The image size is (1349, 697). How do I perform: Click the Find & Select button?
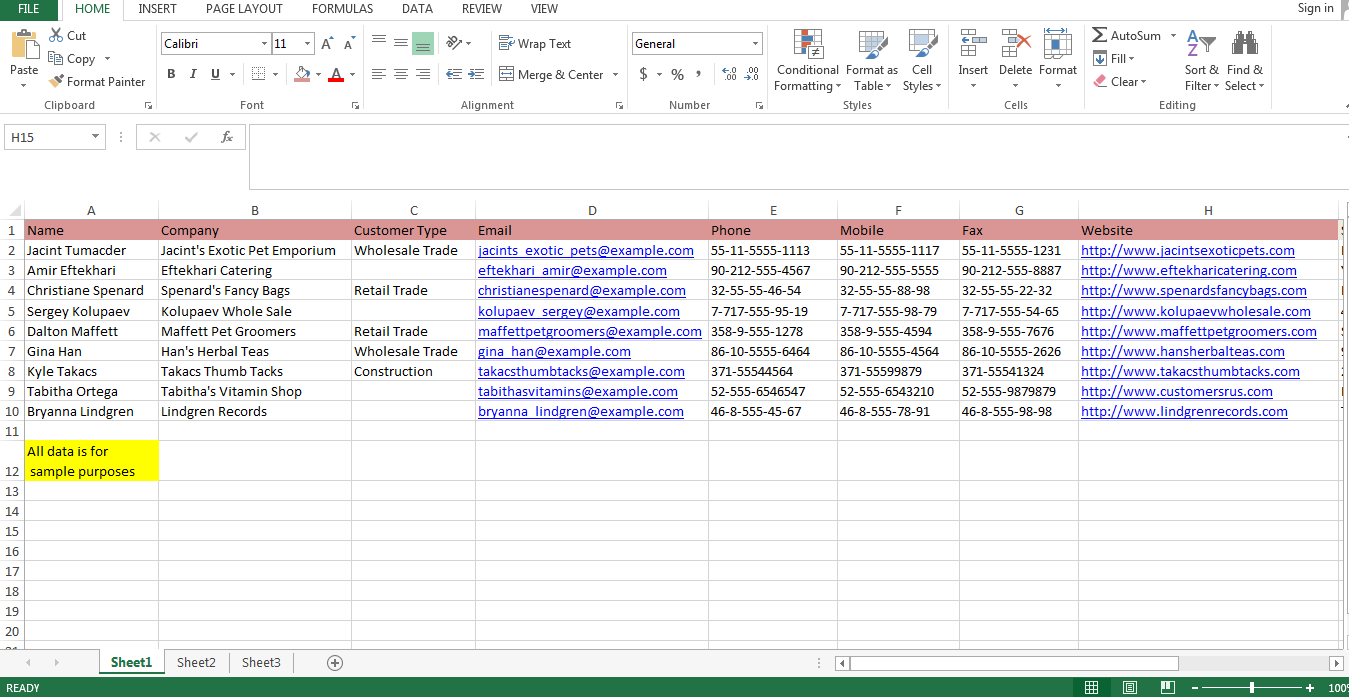pos(1245,61)
